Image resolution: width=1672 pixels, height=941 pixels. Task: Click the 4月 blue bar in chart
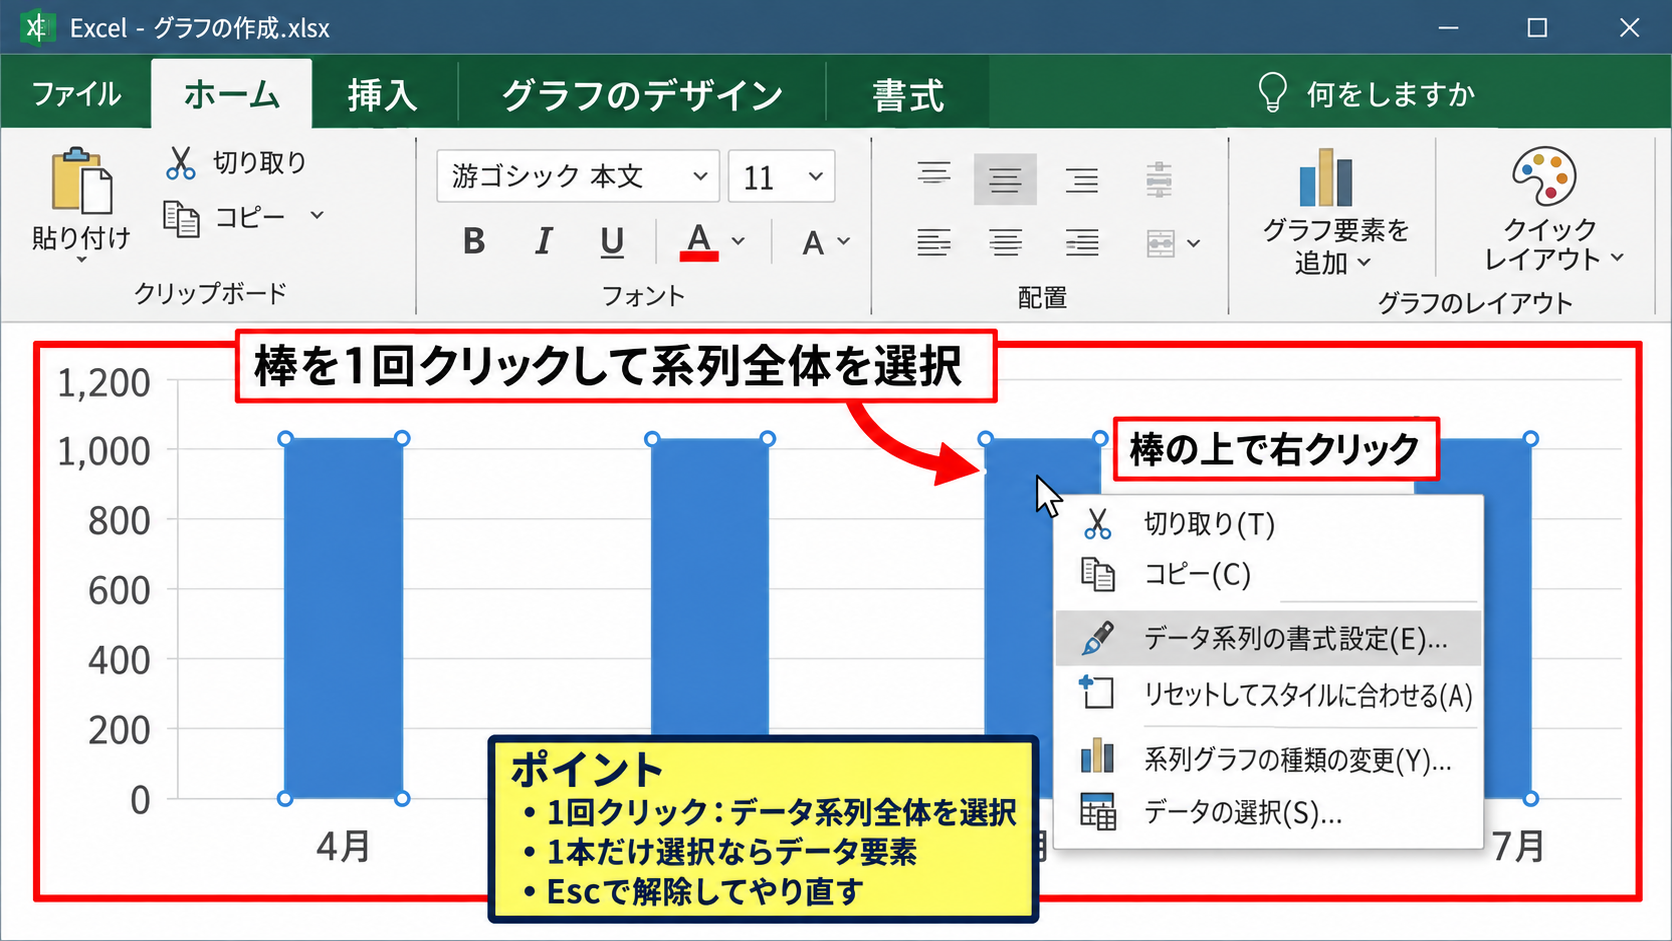point(343,618)
